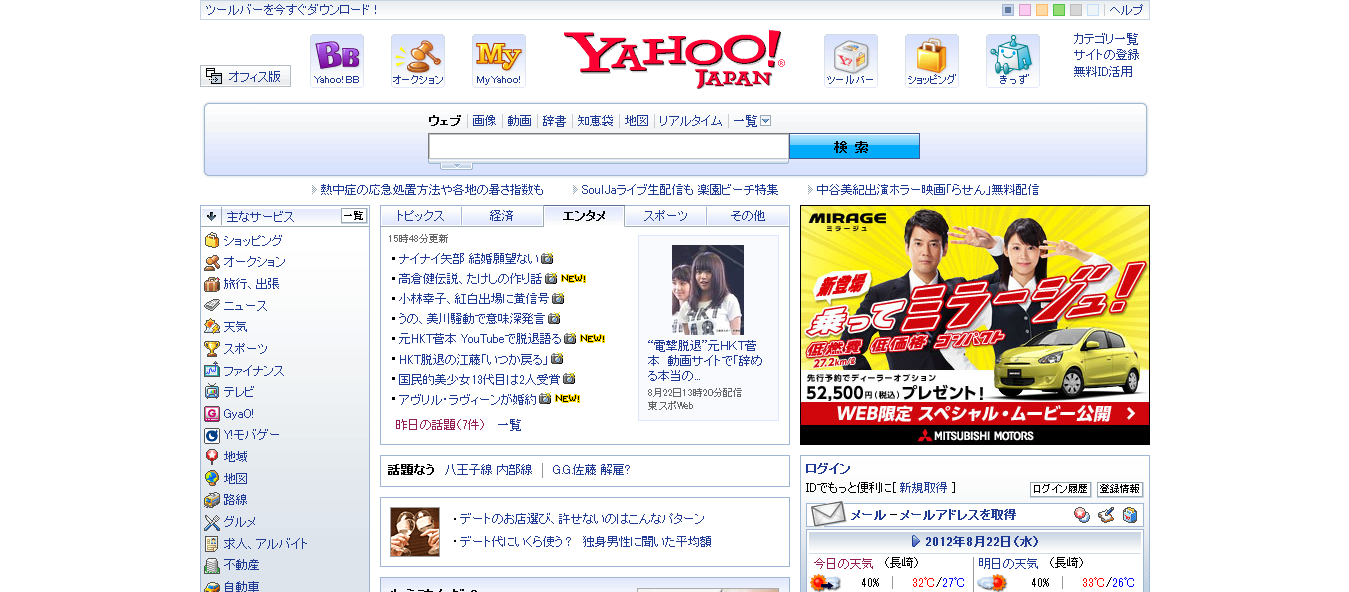The image size is (1349, 592).
Task: Select the orange theme color swatch
Action: [x=1042, y=10]
